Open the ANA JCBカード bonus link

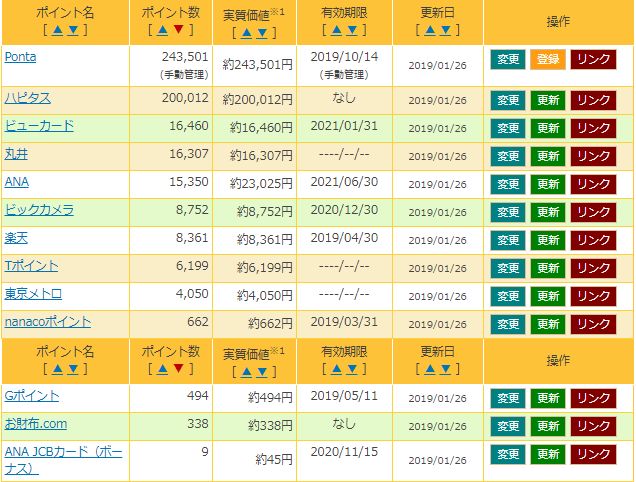[63, 460]
